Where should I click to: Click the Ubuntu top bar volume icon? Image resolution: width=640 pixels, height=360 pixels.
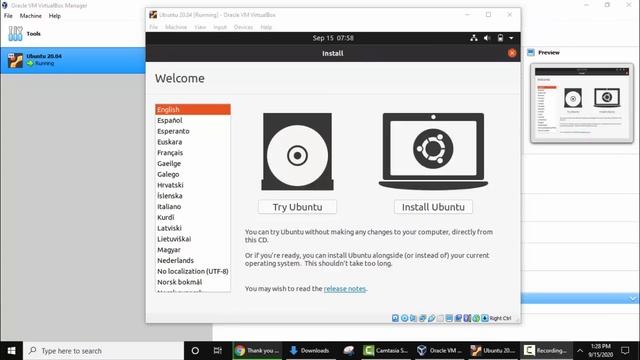tap(487, 38)
